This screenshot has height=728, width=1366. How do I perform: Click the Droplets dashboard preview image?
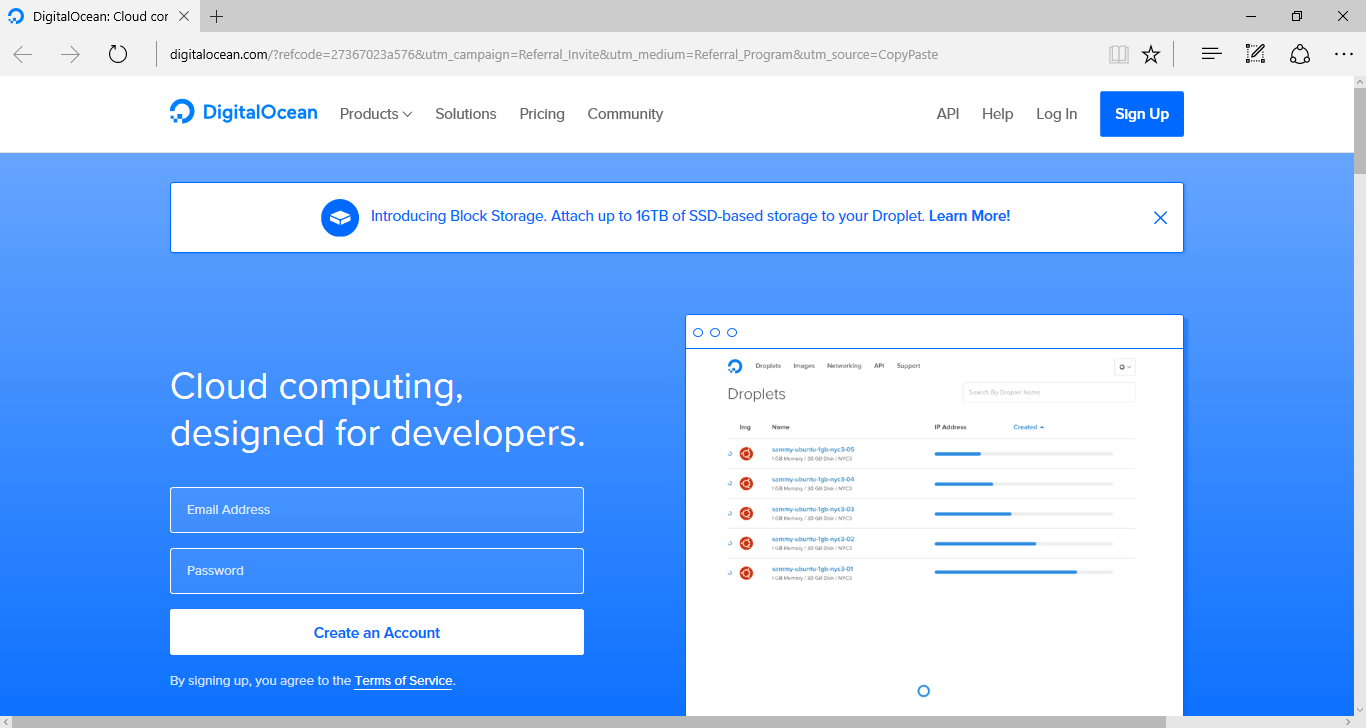934,515
